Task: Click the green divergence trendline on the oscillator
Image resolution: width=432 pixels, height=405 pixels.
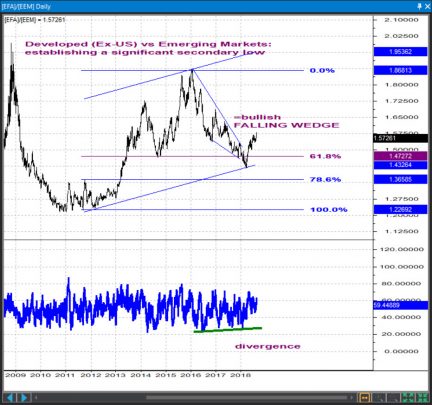Action: pyautogui.click(x=228, y=330)
